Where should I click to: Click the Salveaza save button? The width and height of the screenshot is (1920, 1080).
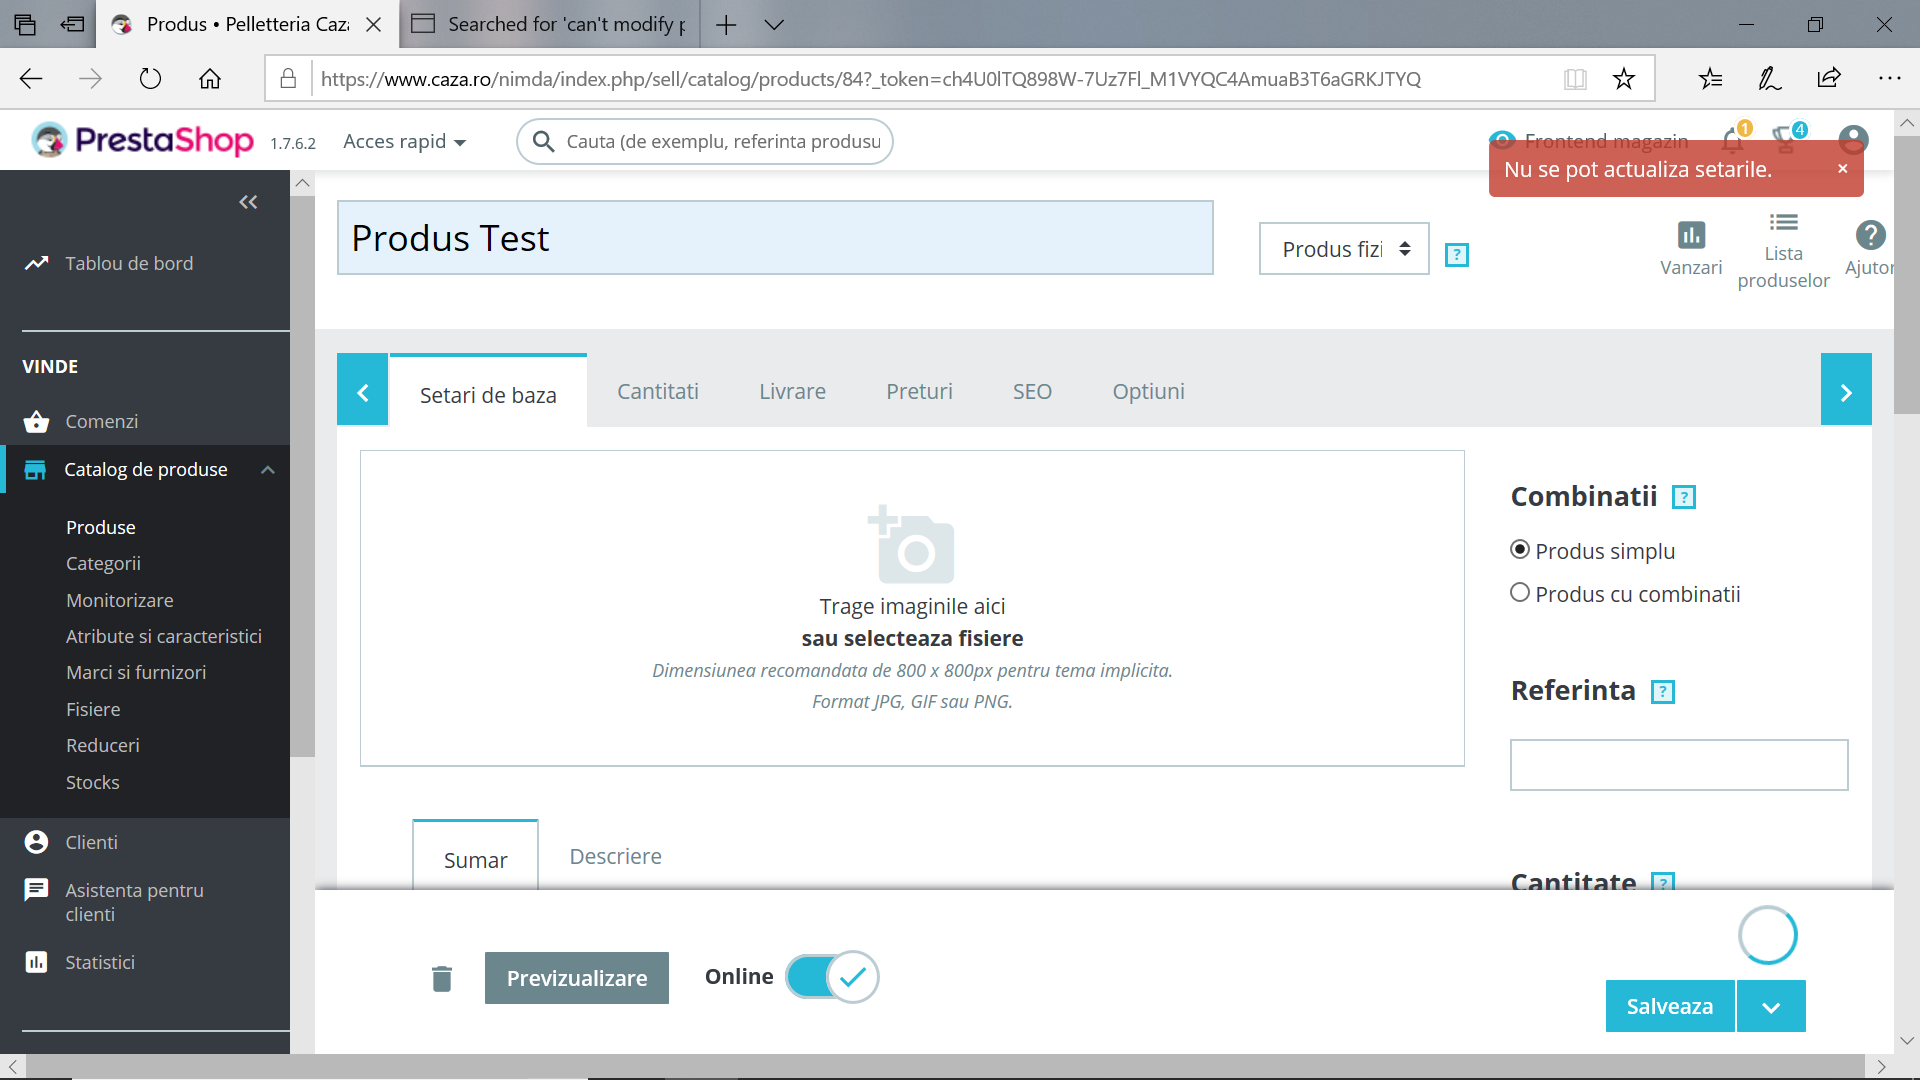pyautogui.click(x=1669, y=1007)
